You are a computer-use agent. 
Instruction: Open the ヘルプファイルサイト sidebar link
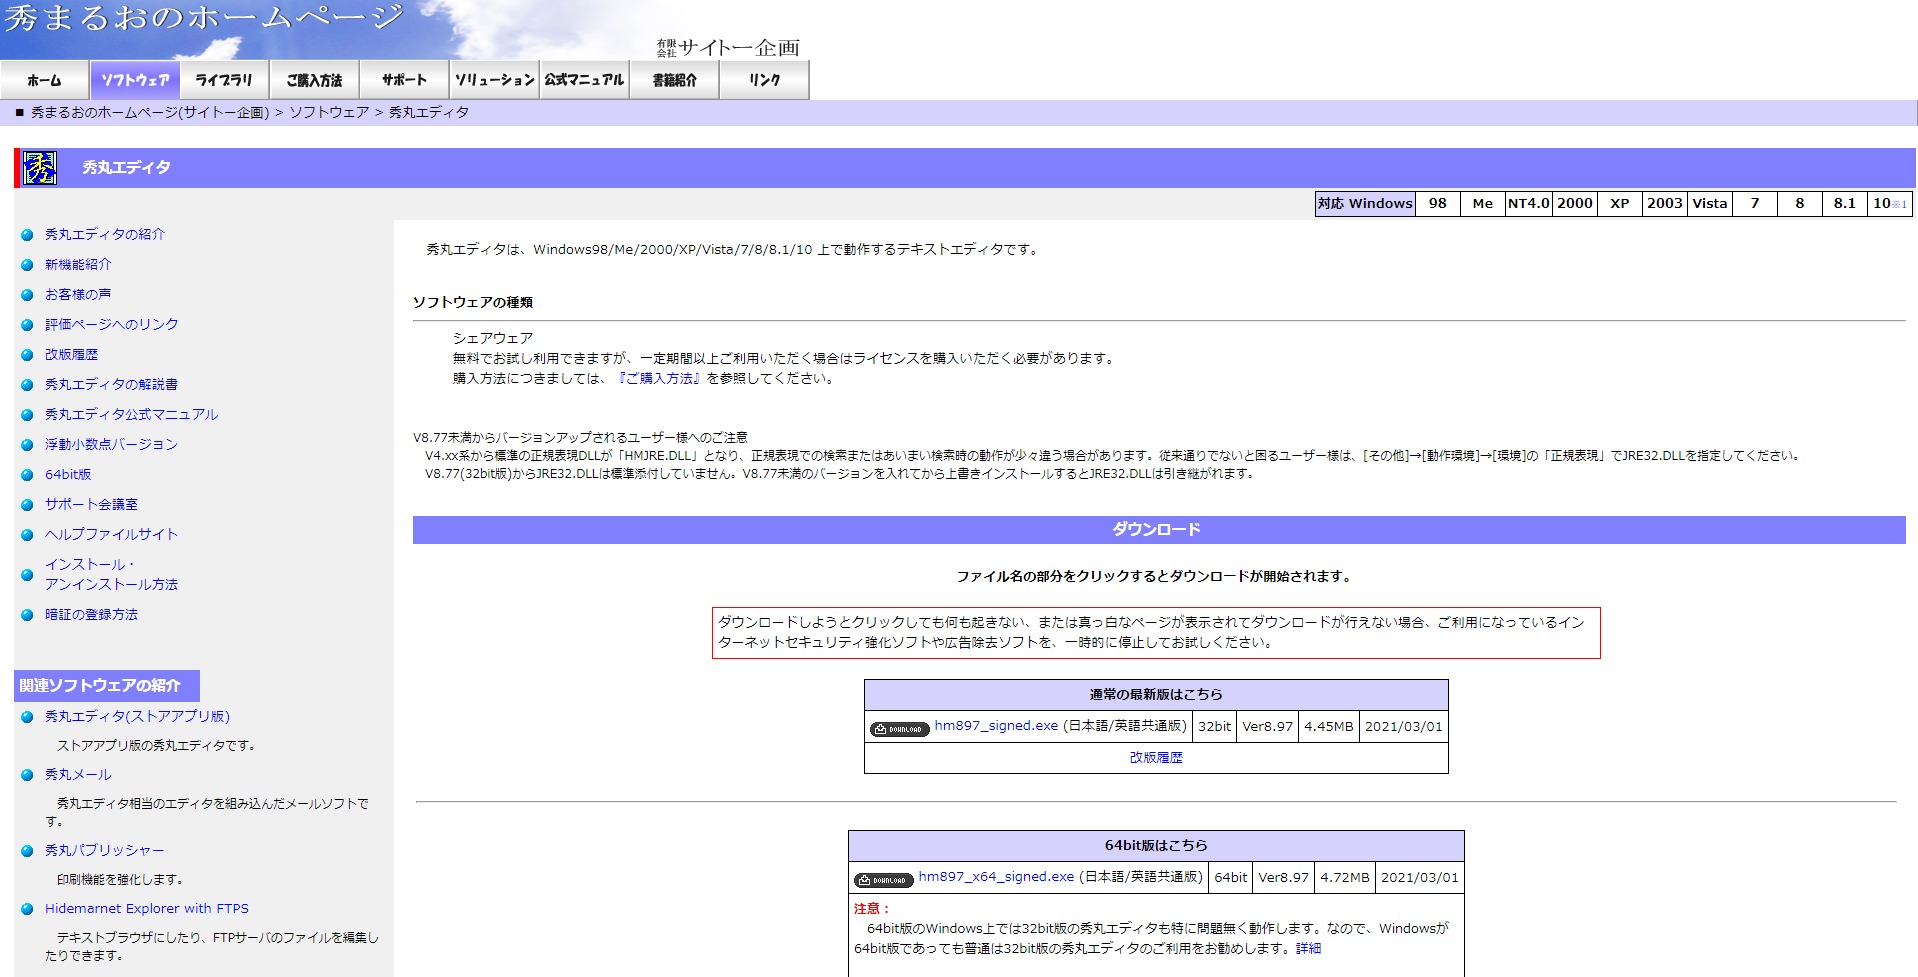[x=111, y=534]
